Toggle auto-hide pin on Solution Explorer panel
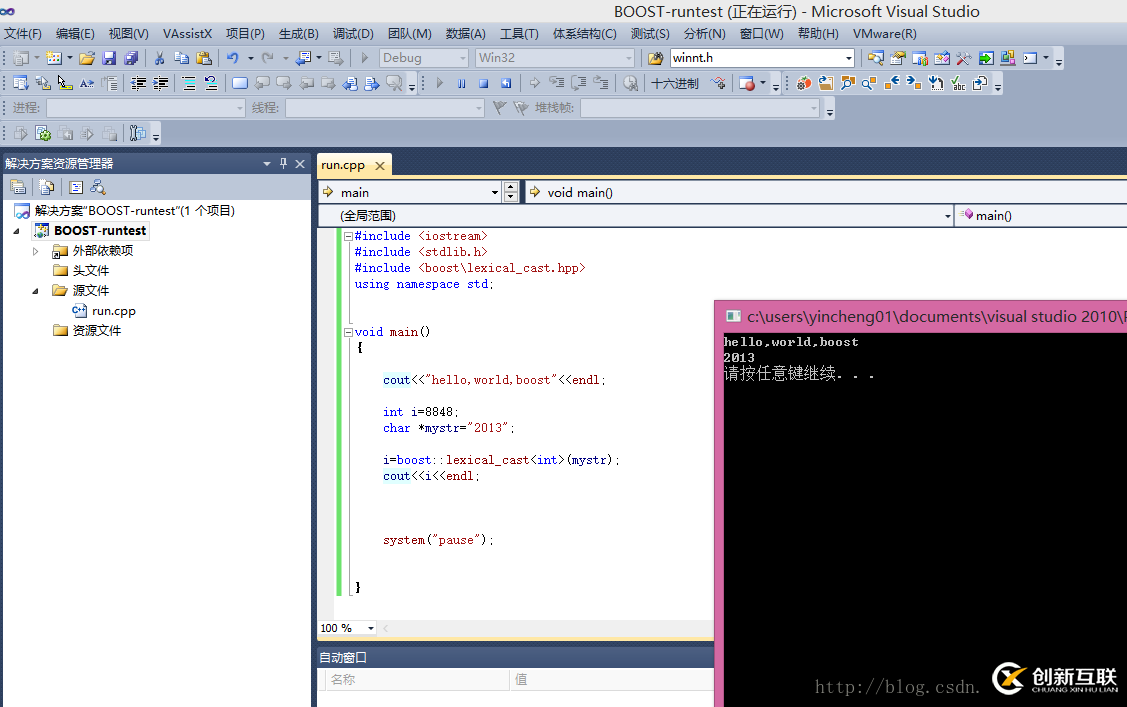Image resolution: width=1127 pixels, height=707 pixels. pyautogui.click(x=283, y=163)
